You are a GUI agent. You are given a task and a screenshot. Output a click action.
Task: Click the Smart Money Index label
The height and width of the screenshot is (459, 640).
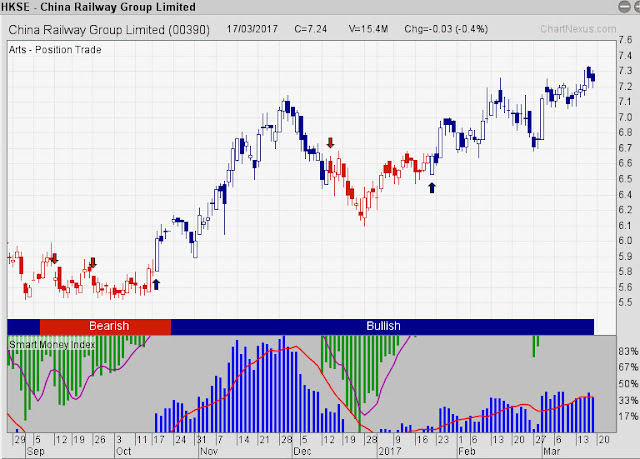click(x=52, y=345)
